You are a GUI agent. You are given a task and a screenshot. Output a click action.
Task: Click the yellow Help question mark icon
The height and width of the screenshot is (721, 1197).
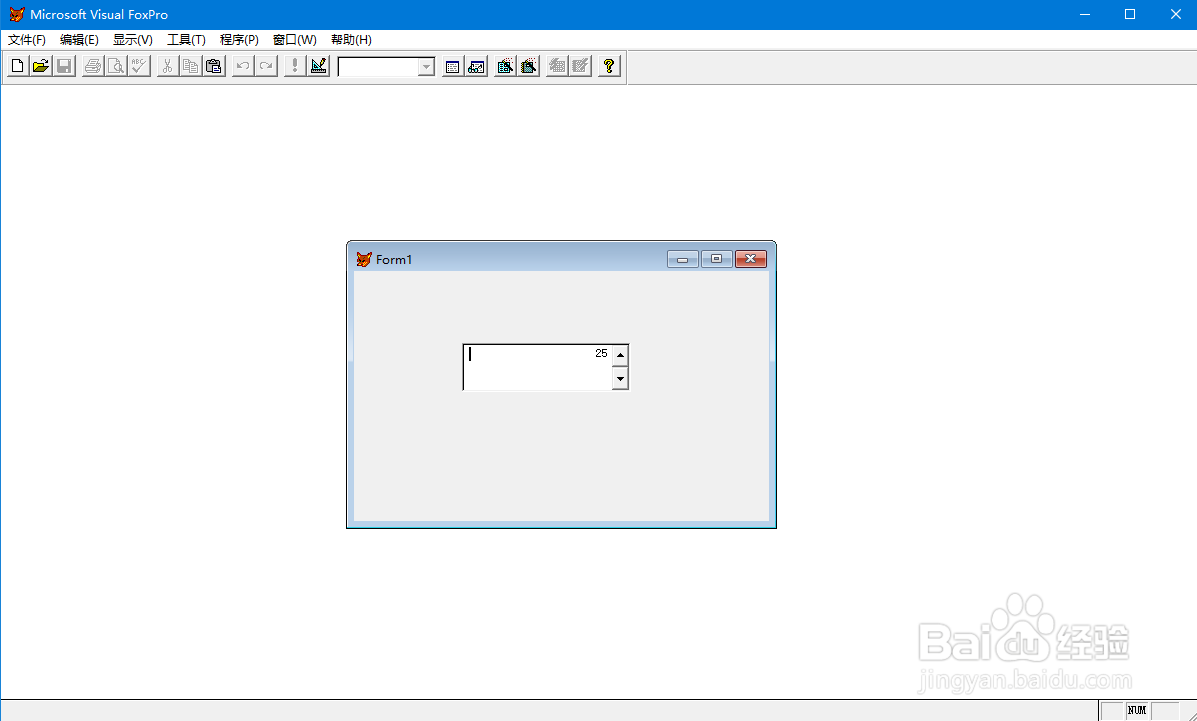coord(608,66)
